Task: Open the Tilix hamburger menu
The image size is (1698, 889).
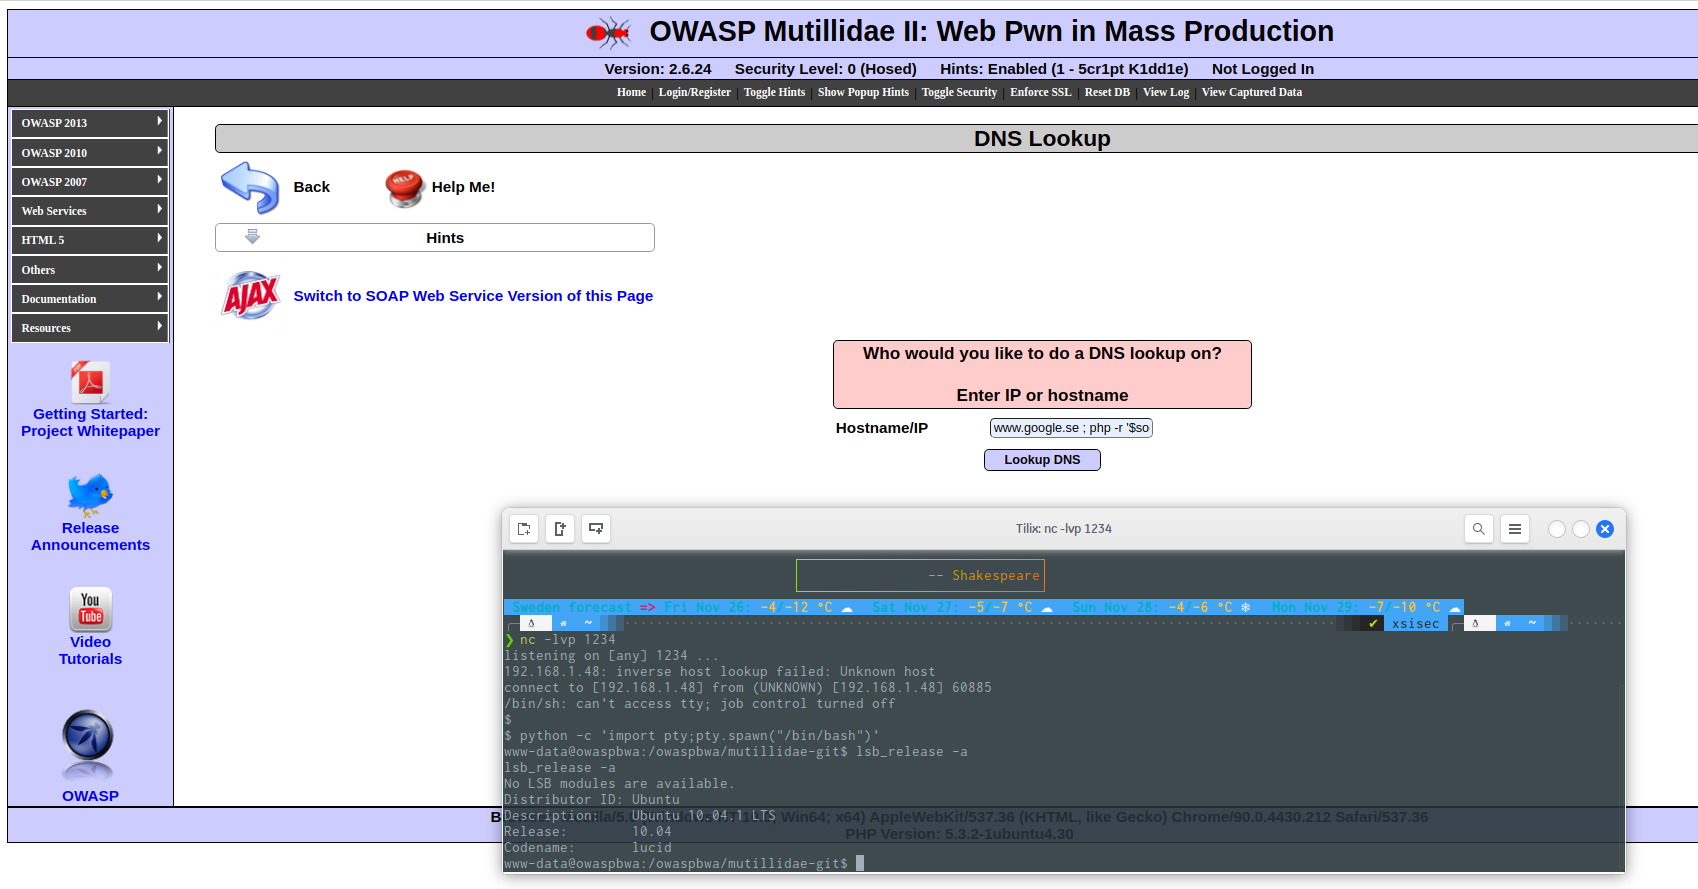Action: (x=1515, y=529)
